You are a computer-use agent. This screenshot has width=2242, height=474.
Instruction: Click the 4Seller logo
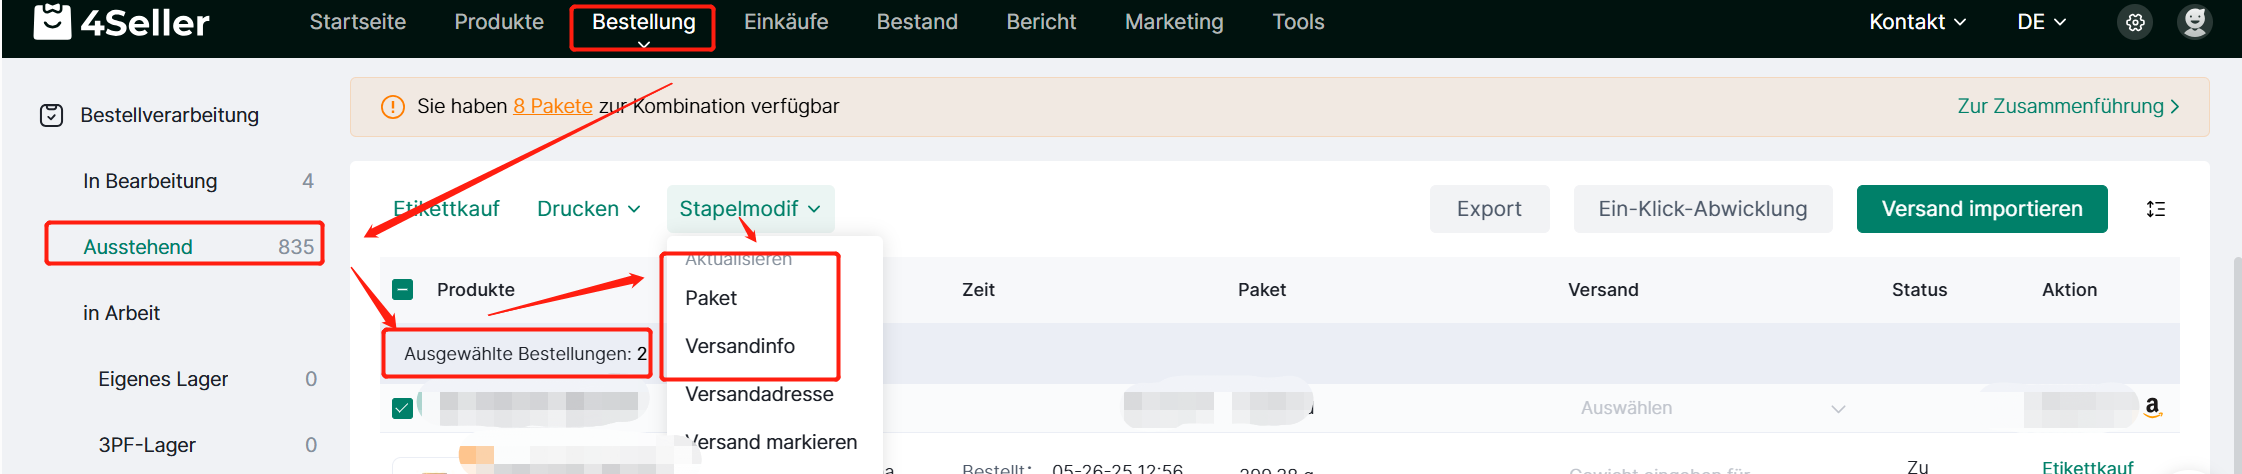121,21
